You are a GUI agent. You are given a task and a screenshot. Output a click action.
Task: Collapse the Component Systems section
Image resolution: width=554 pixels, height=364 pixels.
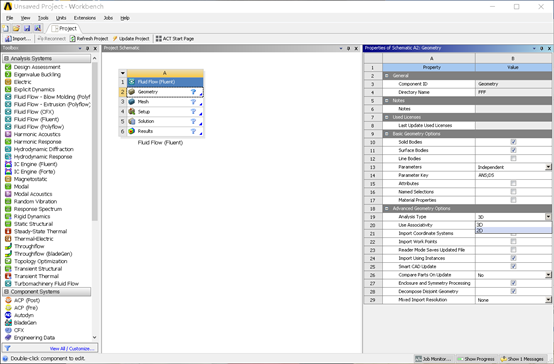coord(6,292)
